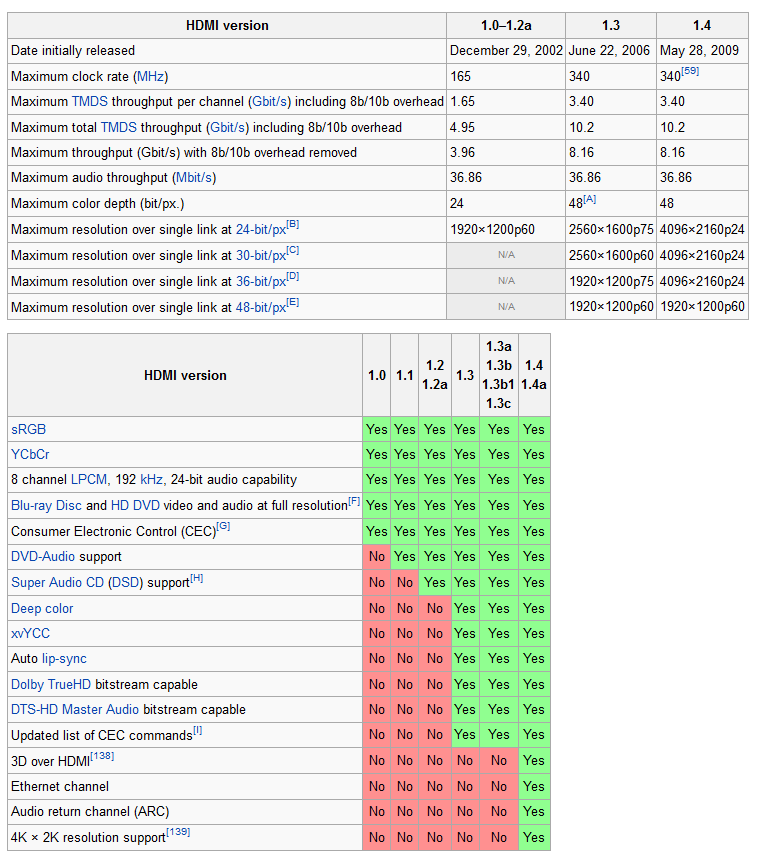Click footnote [B] after 24-bit/px
The height and width of the screenshot is (860, 758).
293,224
